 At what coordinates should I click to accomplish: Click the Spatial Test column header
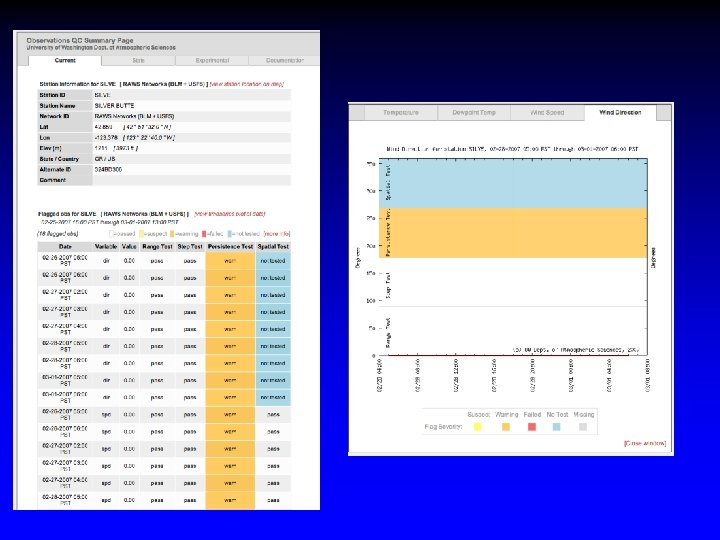(273, 247)
